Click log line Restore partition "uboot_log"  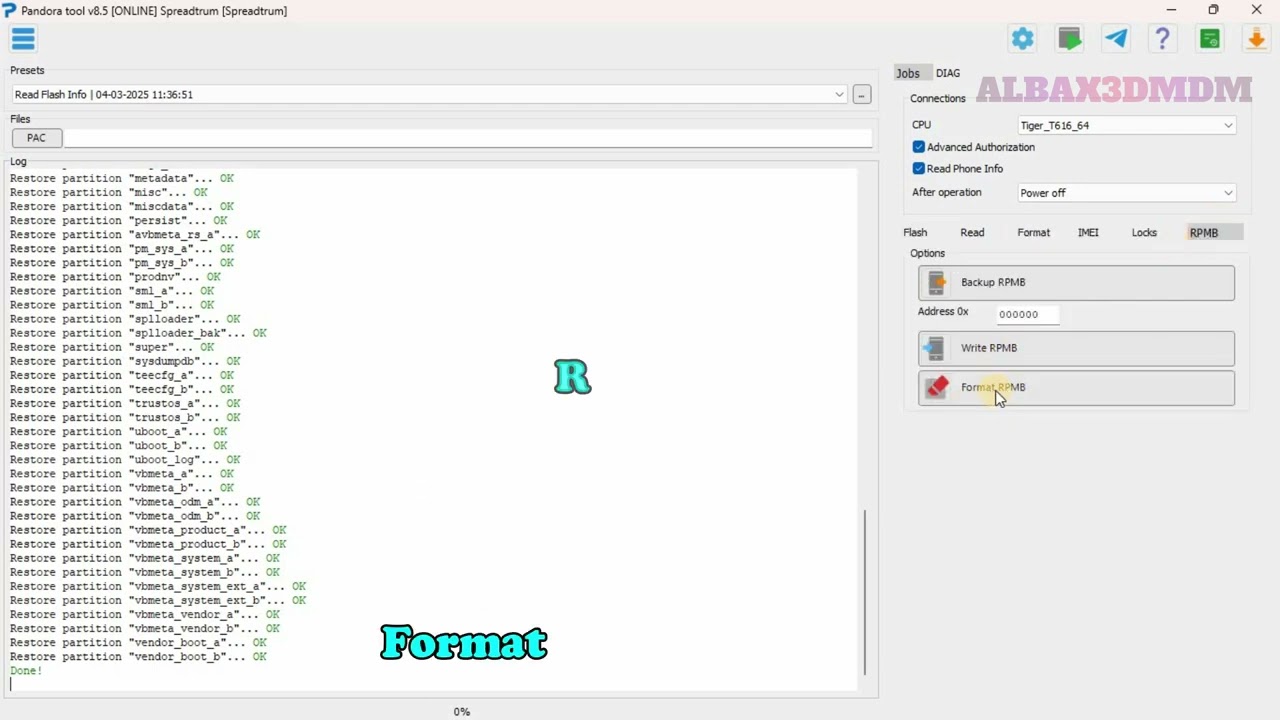click(125, 460)
